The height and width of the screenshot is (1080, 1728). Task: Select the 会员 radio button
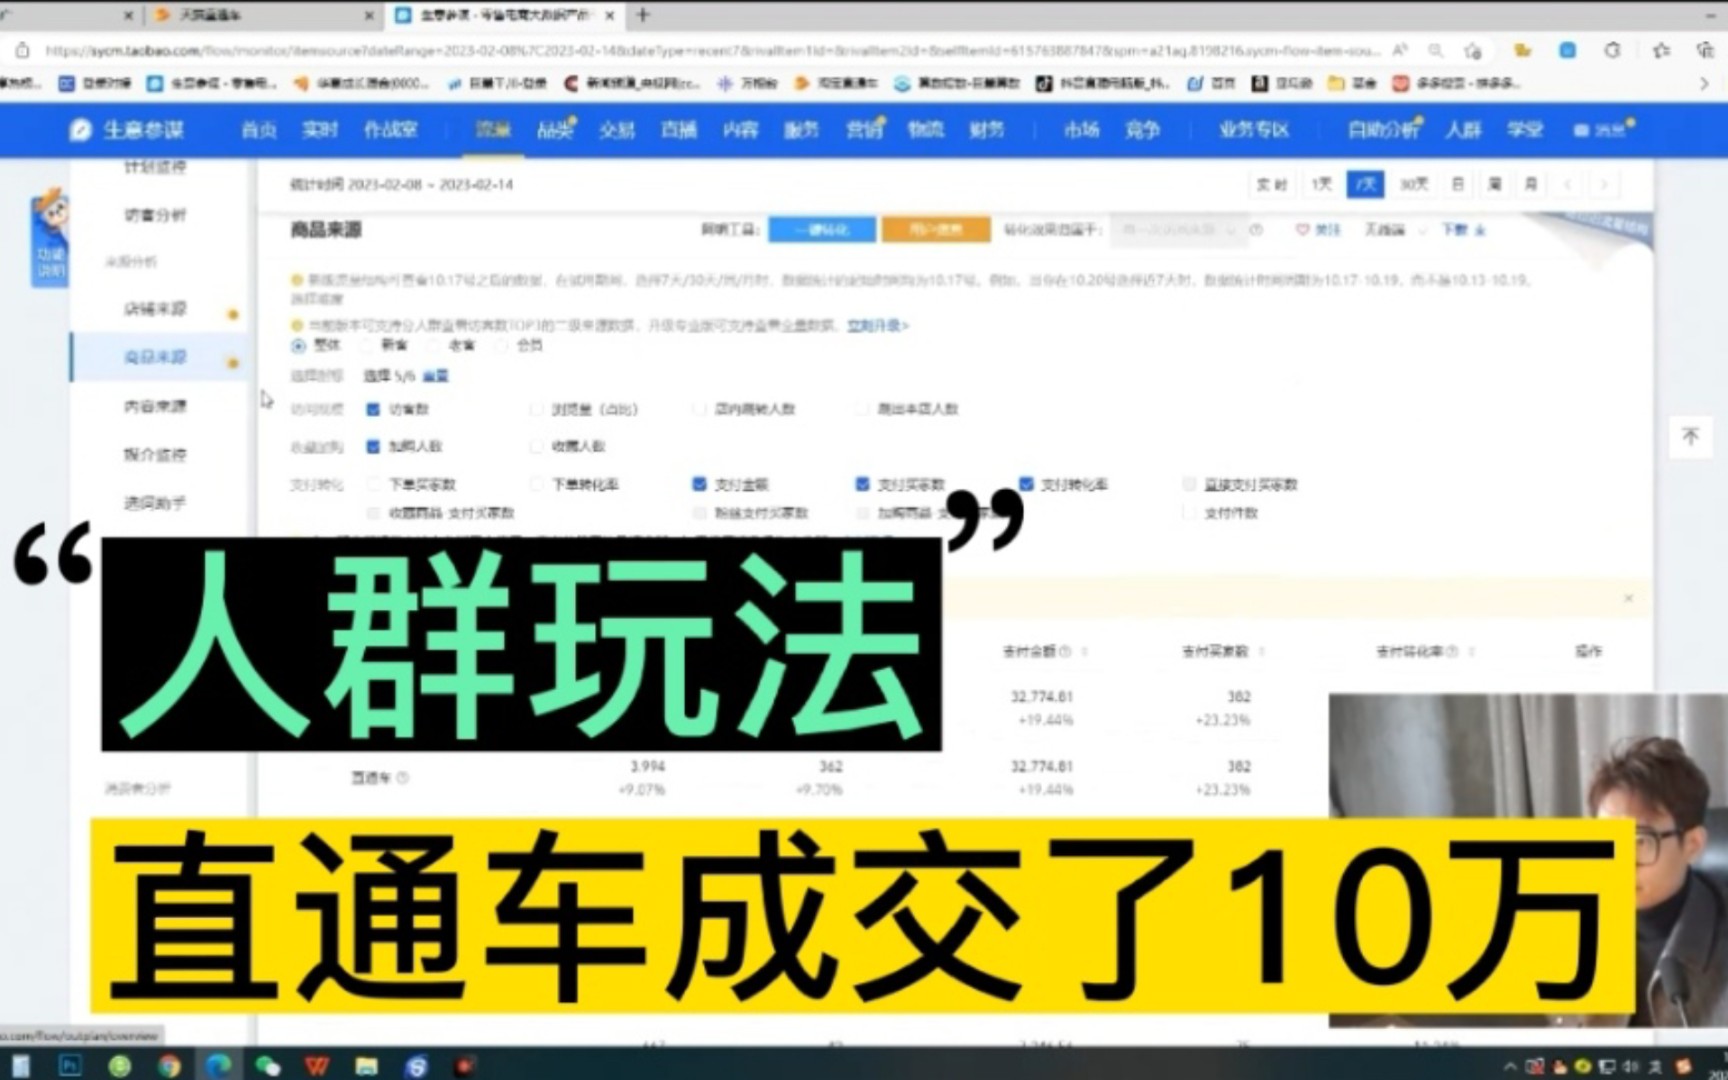(501, 345)
